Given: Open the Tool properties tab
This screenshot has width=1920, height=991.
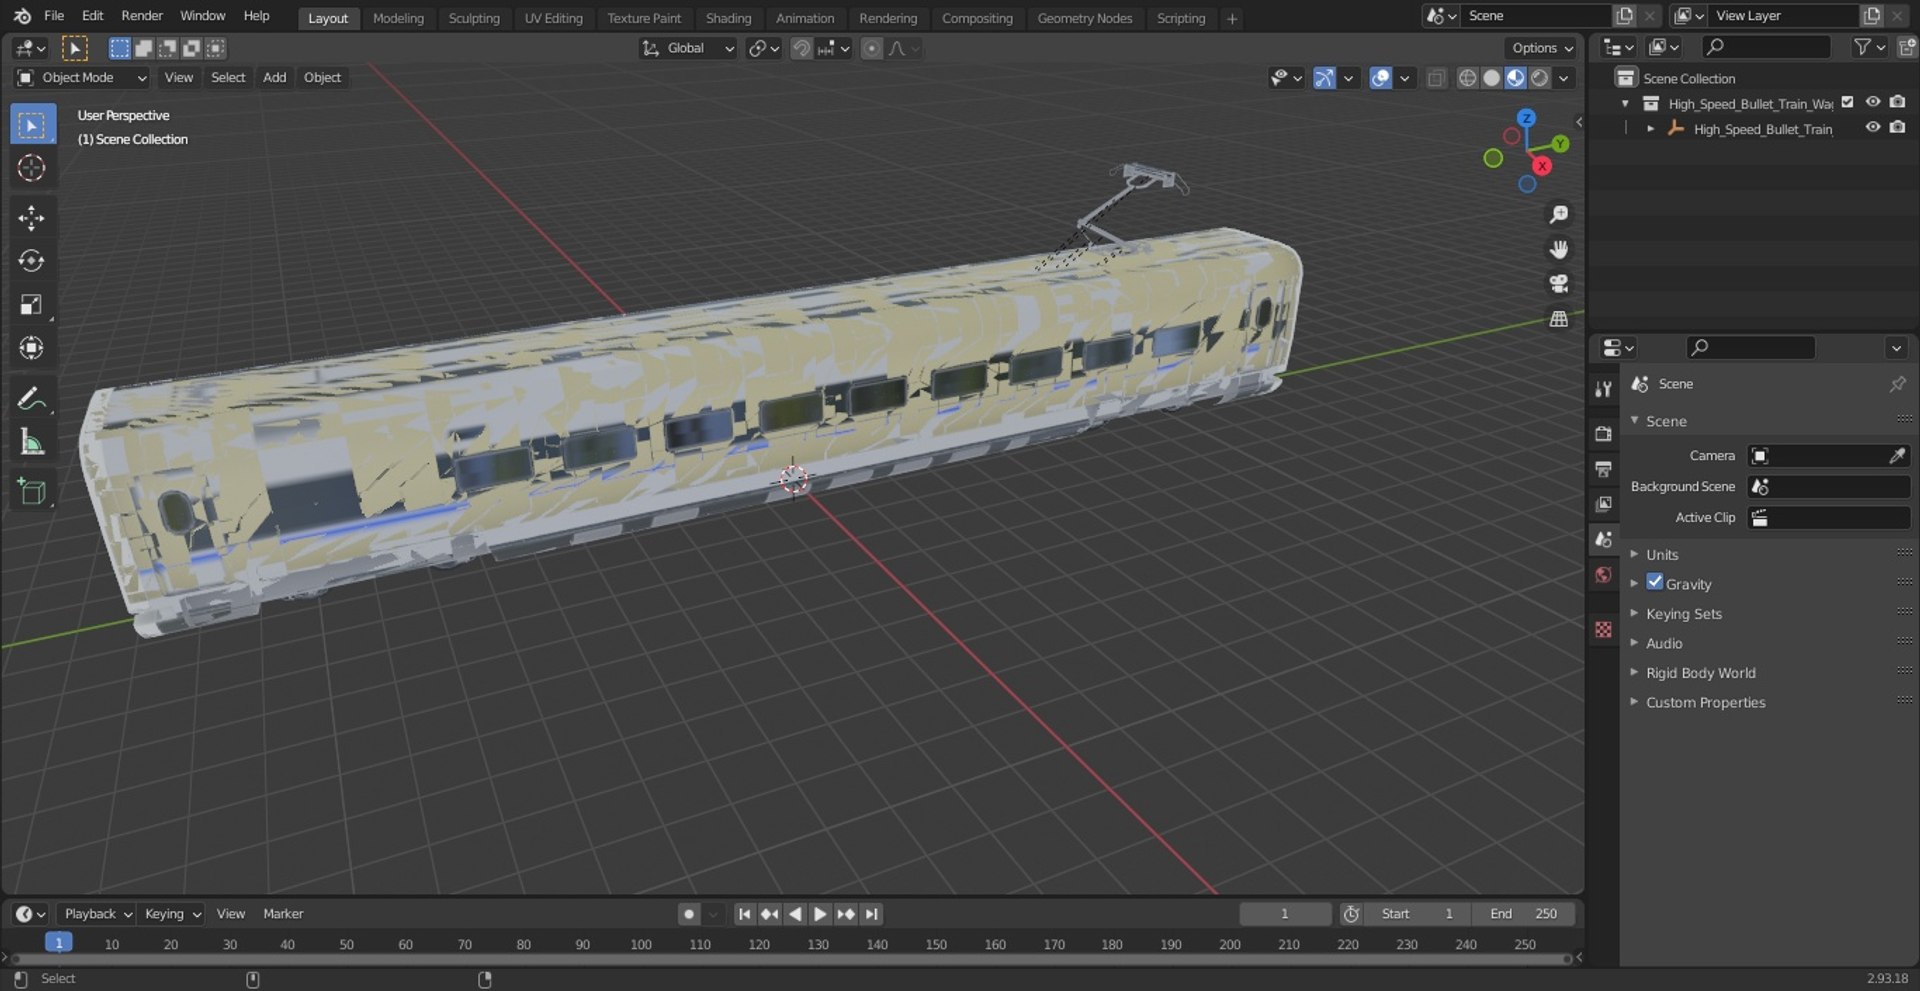Looking at the screenshot, I should 1604,389.
